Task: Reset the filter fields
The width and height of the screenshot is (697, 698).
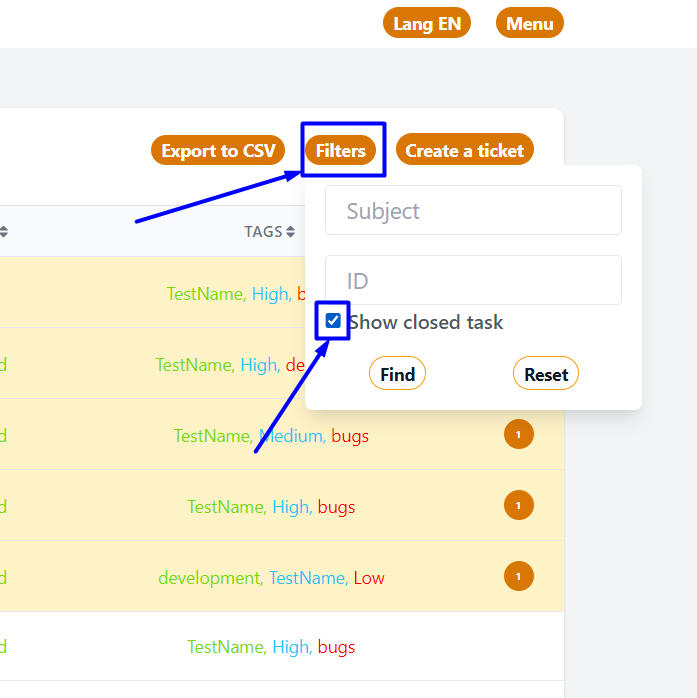Action: pyautogui.click(x=545, y=374)
